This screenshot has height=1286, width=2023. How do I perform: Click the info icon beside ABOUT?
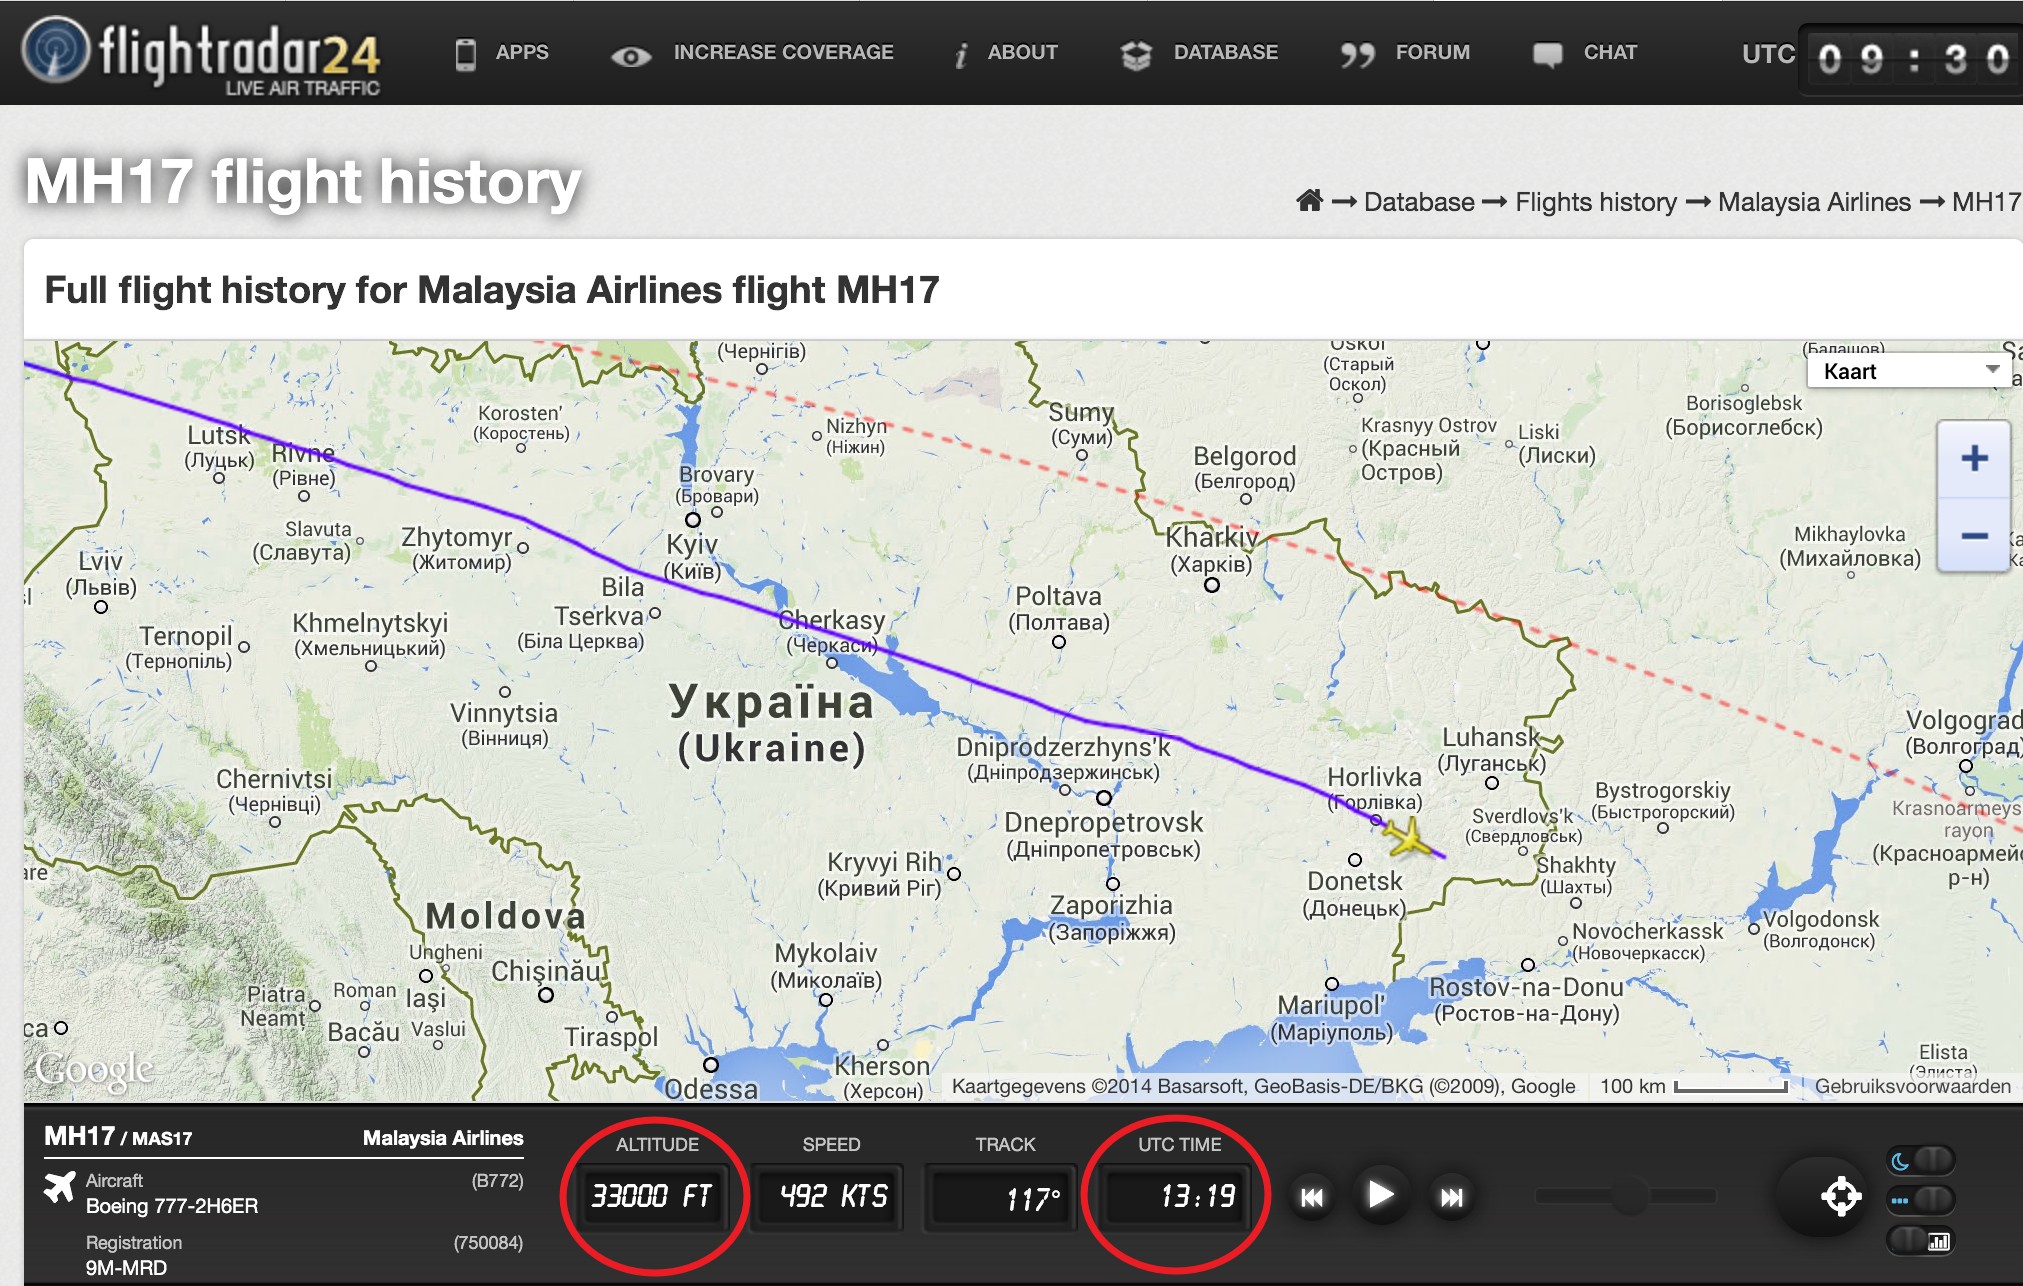961,56
